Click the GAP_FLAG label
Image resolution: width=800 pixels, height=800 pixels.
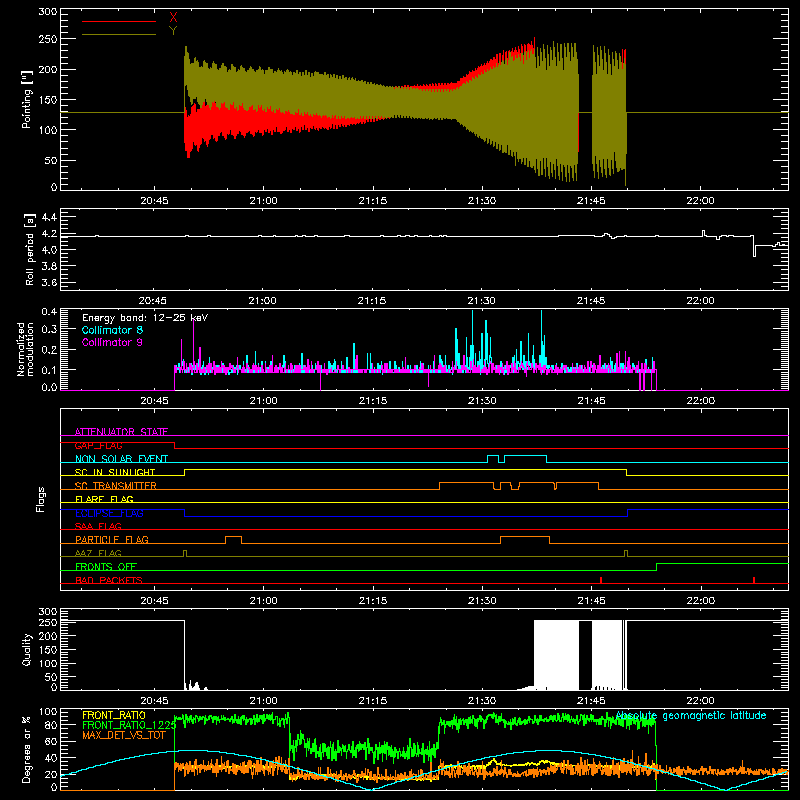point(98,445)
